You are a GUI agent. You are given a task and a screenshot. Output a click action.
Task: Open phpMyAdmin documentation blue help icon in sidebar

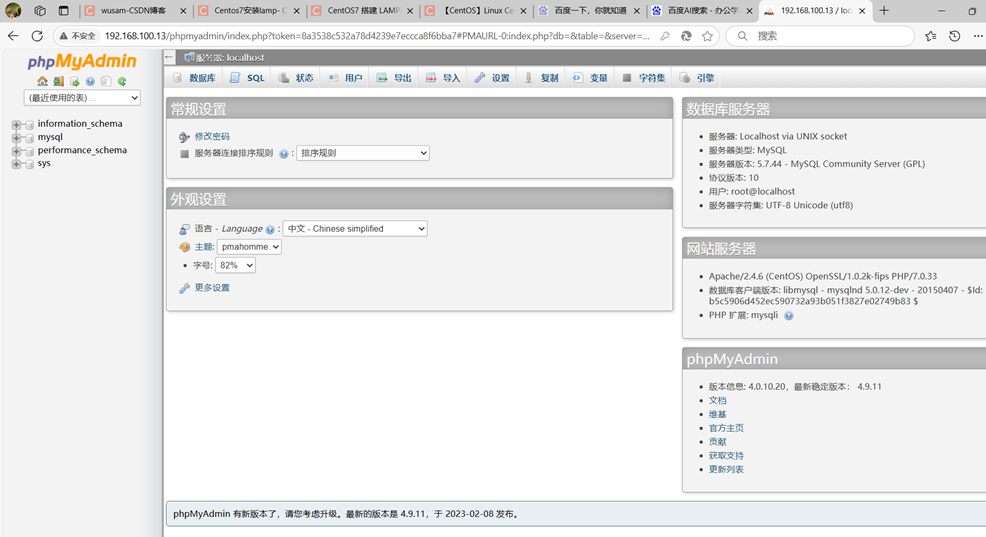[x=91, y=81]
